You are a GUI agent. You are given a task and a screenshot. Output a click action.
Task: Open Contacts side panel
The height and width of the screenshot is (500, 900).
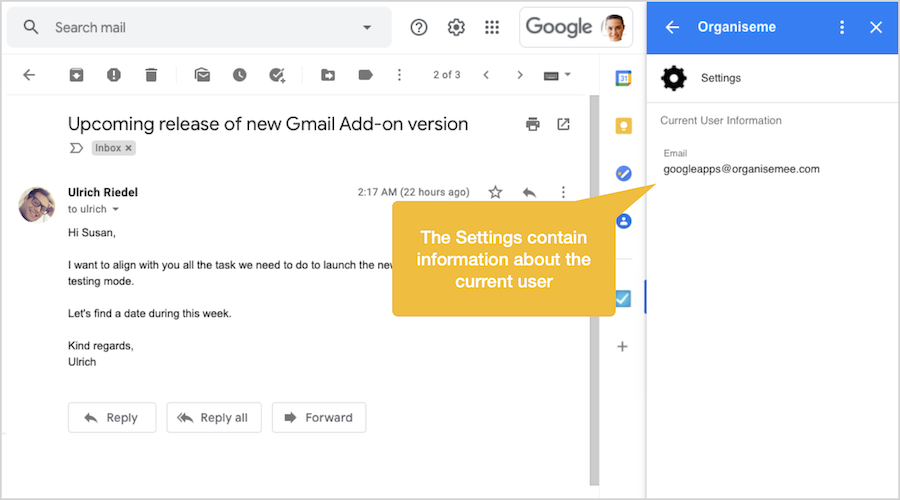click(x=623, y=221)
